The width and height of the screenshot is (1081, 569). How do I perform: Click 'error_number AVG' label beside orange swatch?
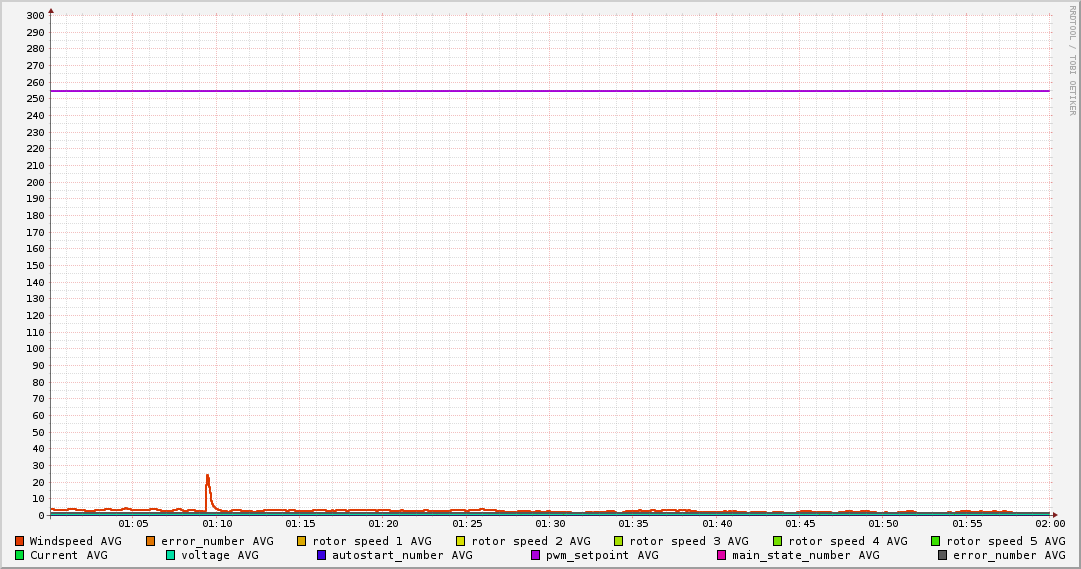click(217, 541)
